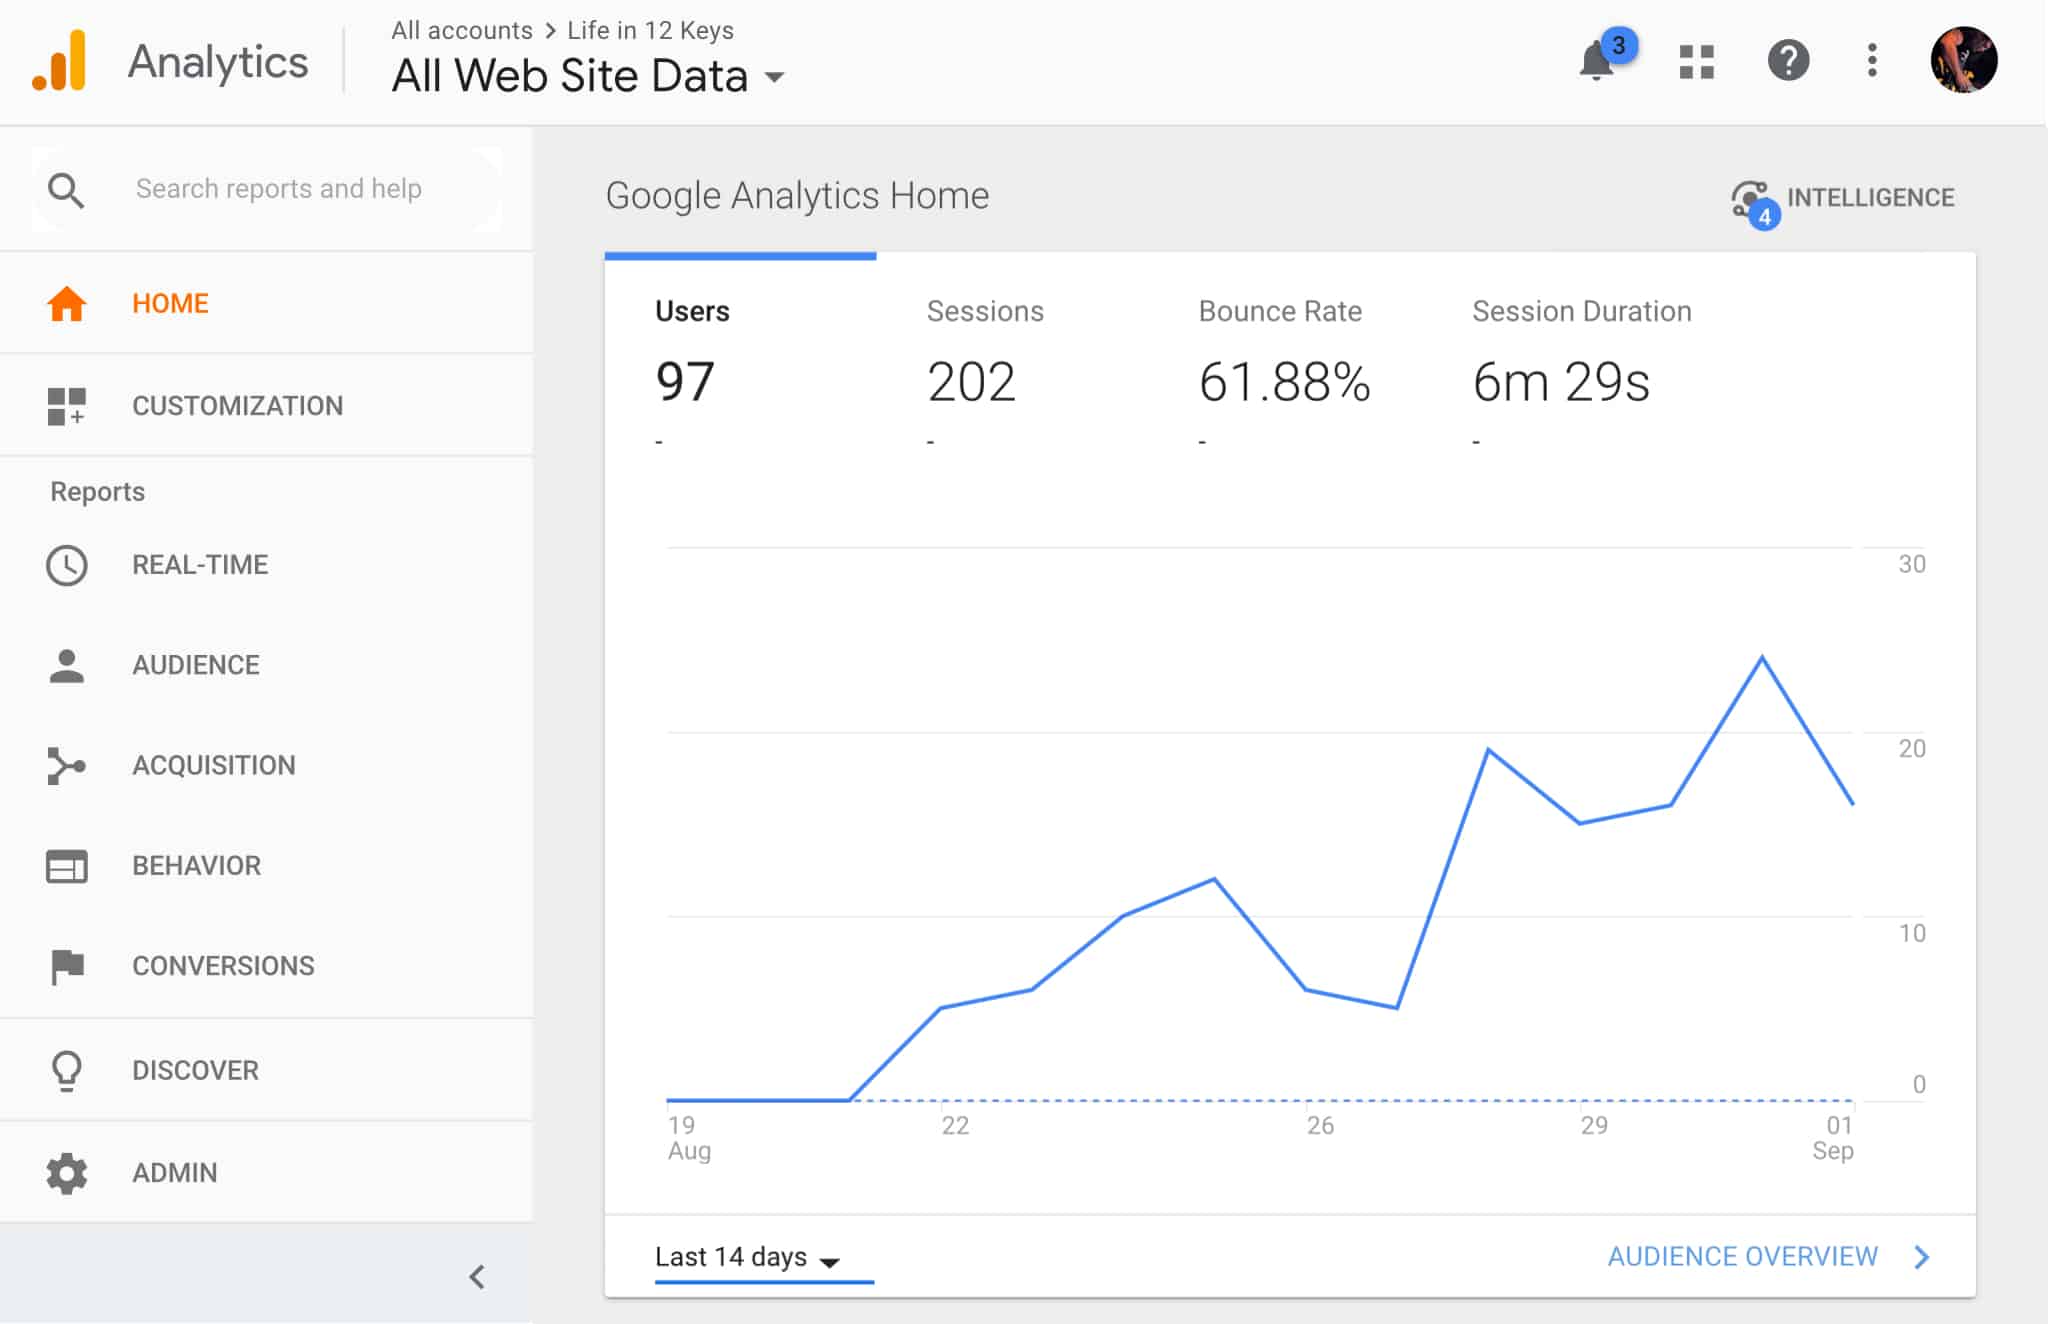2048x1324 pixels.
Task: Click the 26 date label on chart axis
Action: click(x=1320, y=1126)
